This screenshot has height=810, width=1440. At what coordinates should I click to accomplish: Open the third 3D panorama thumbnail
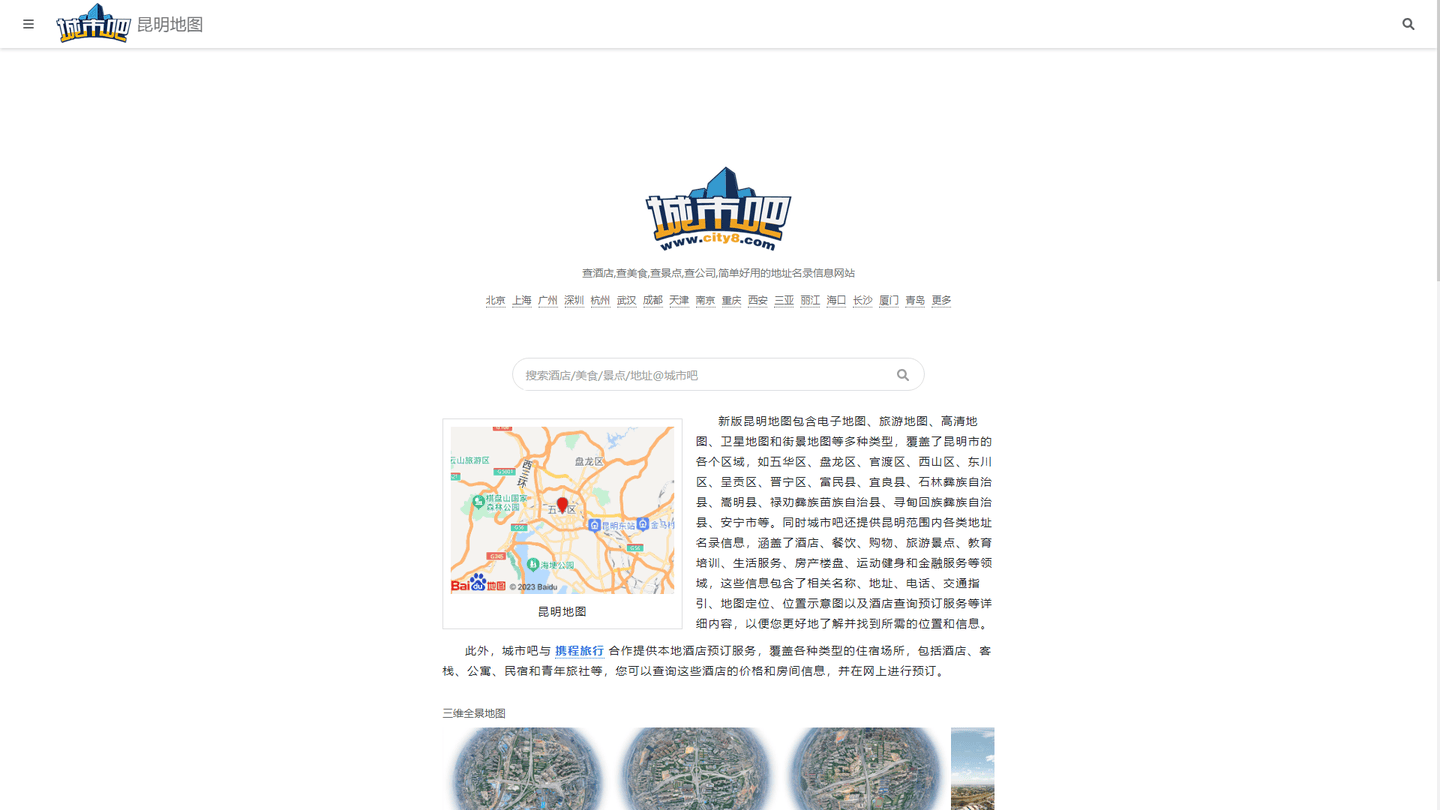tap(865, 768)
